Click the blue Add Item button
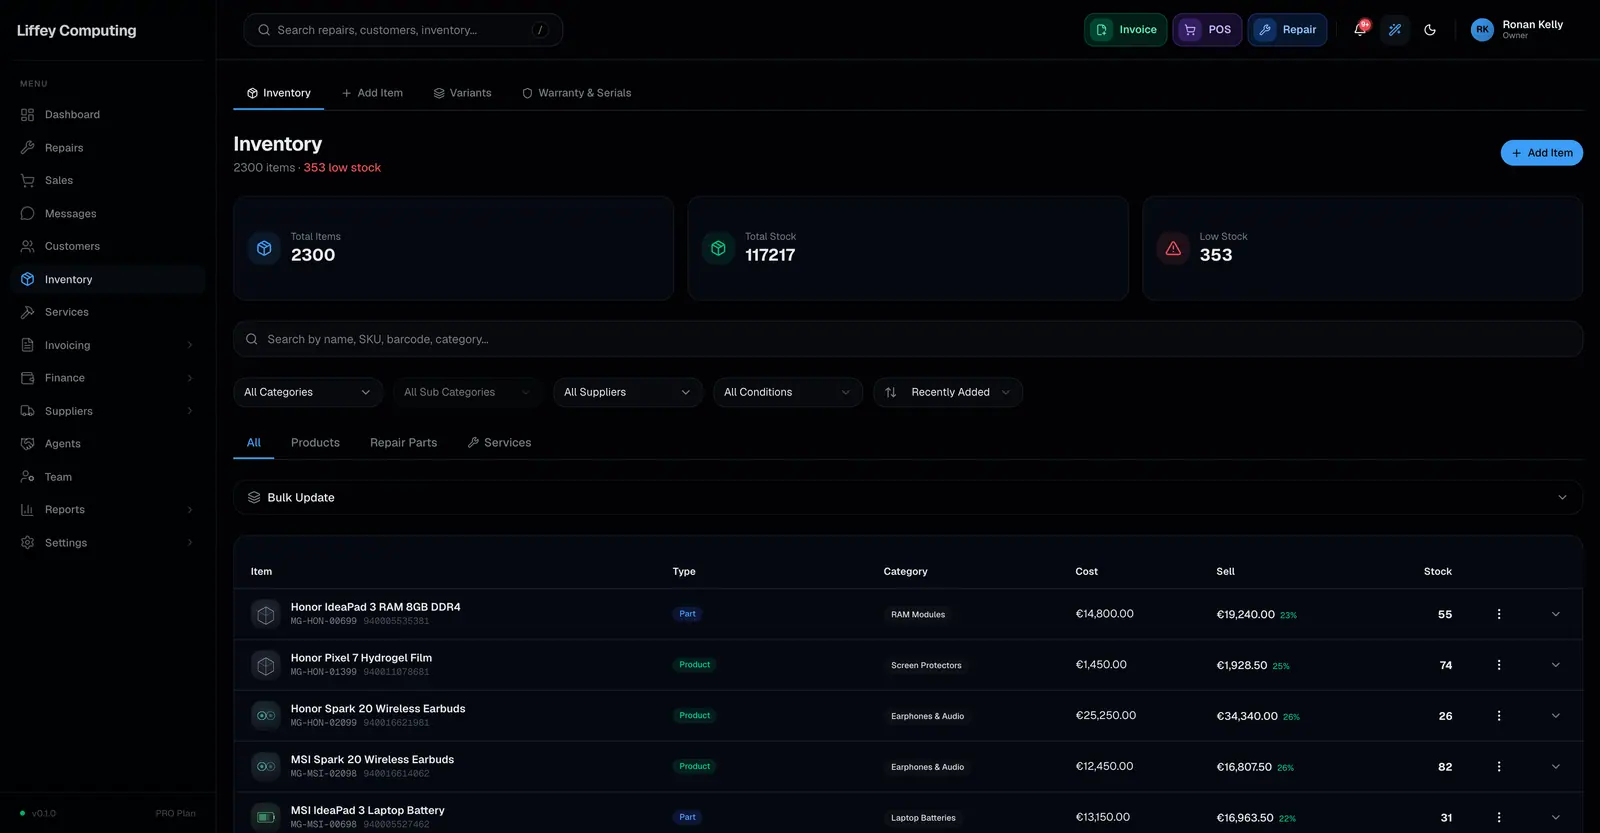This screenshot has height=833, width=1600. (1541, 153)
